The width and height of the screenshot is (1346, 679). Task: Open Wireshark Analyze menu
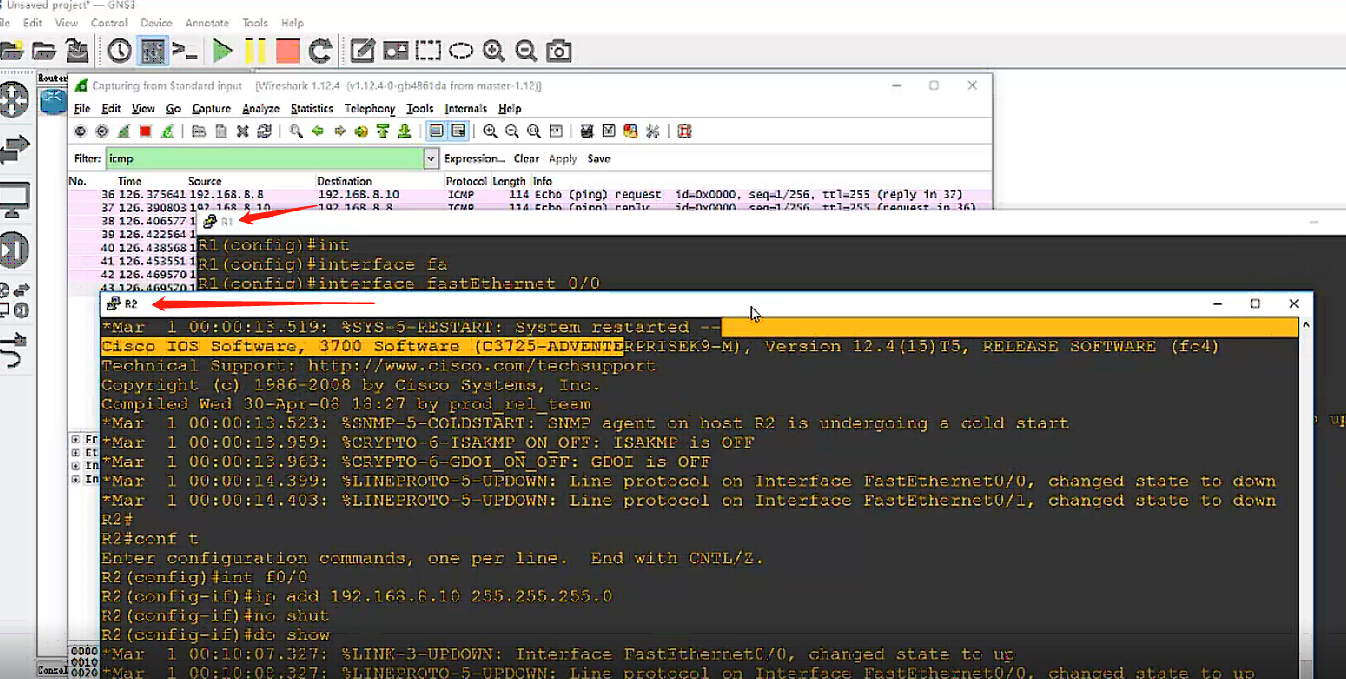pyautogui.click(x=260, y=108)
